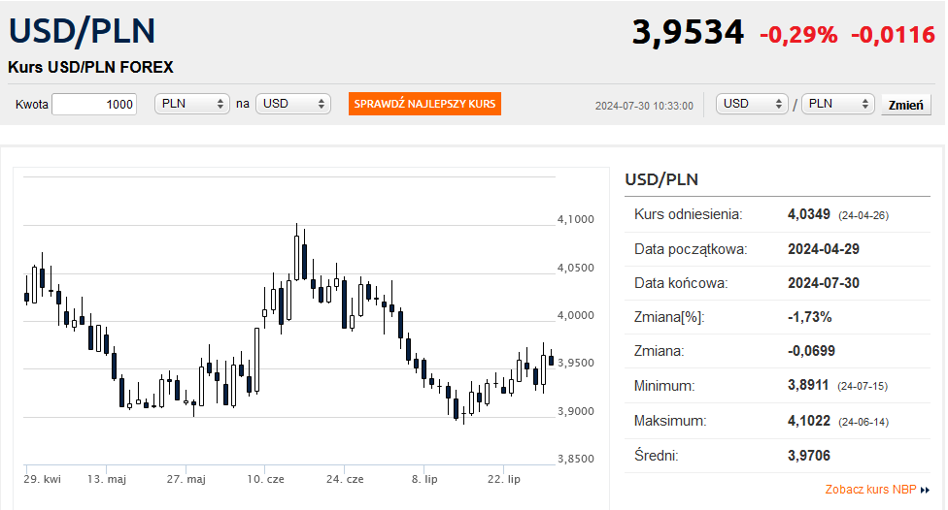Select the "22. lip" date label on chart axis
The image size is (948, 510).
502,480
